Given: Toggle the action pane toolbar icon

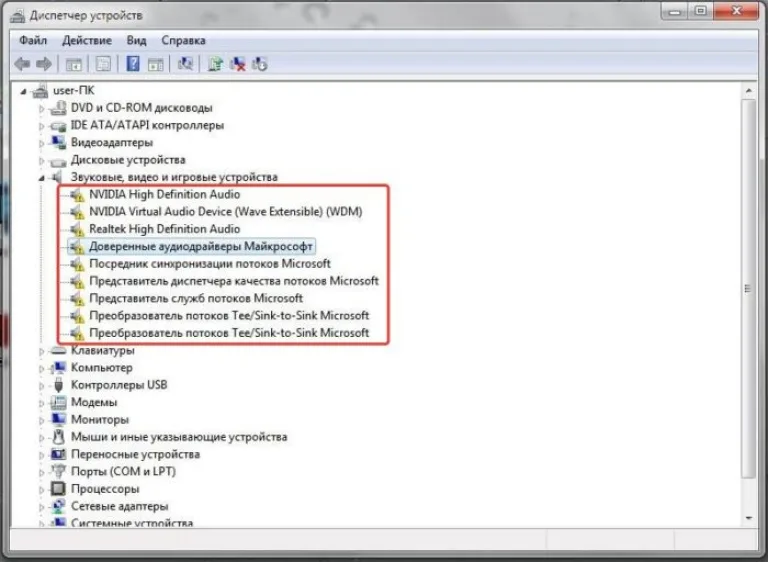Looking at the screenshot, I should [x=156, y=64].
